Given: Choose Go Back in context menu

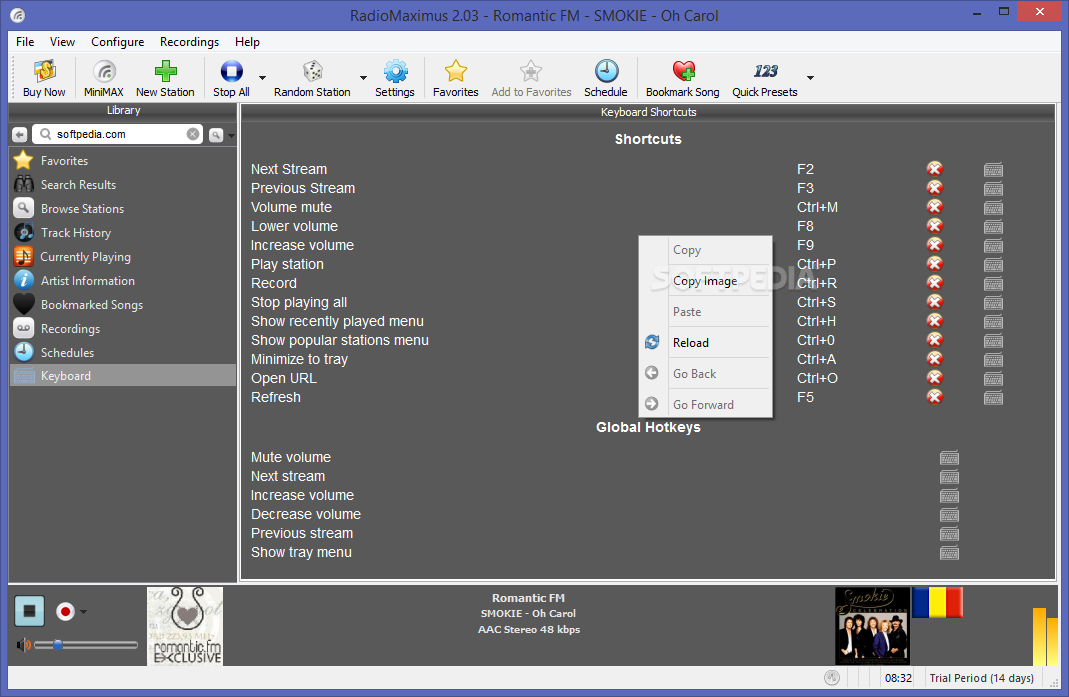Looking at the screenshot, I should click(705, 374).
